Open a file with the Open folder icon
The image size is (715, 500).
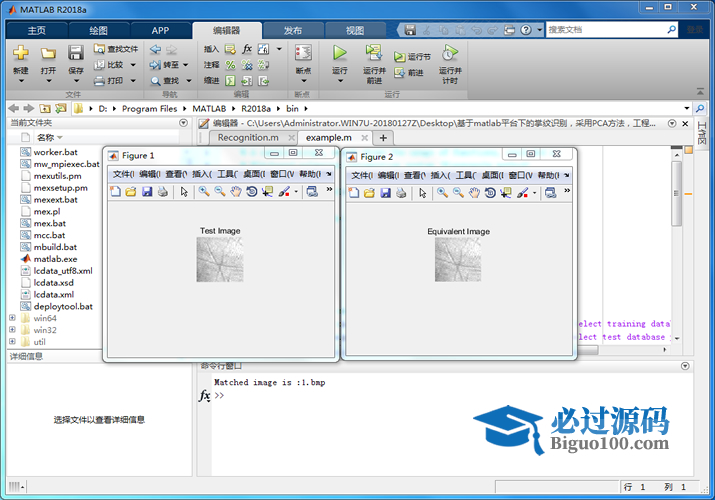tap(48, 53)
